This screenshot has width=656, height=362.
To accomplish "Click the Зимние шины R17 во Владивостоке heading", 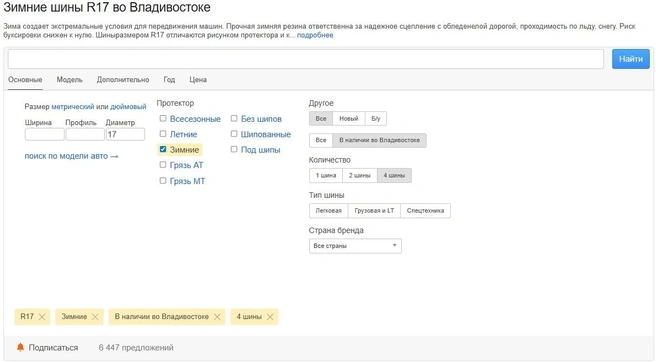I will pos(107,7).
